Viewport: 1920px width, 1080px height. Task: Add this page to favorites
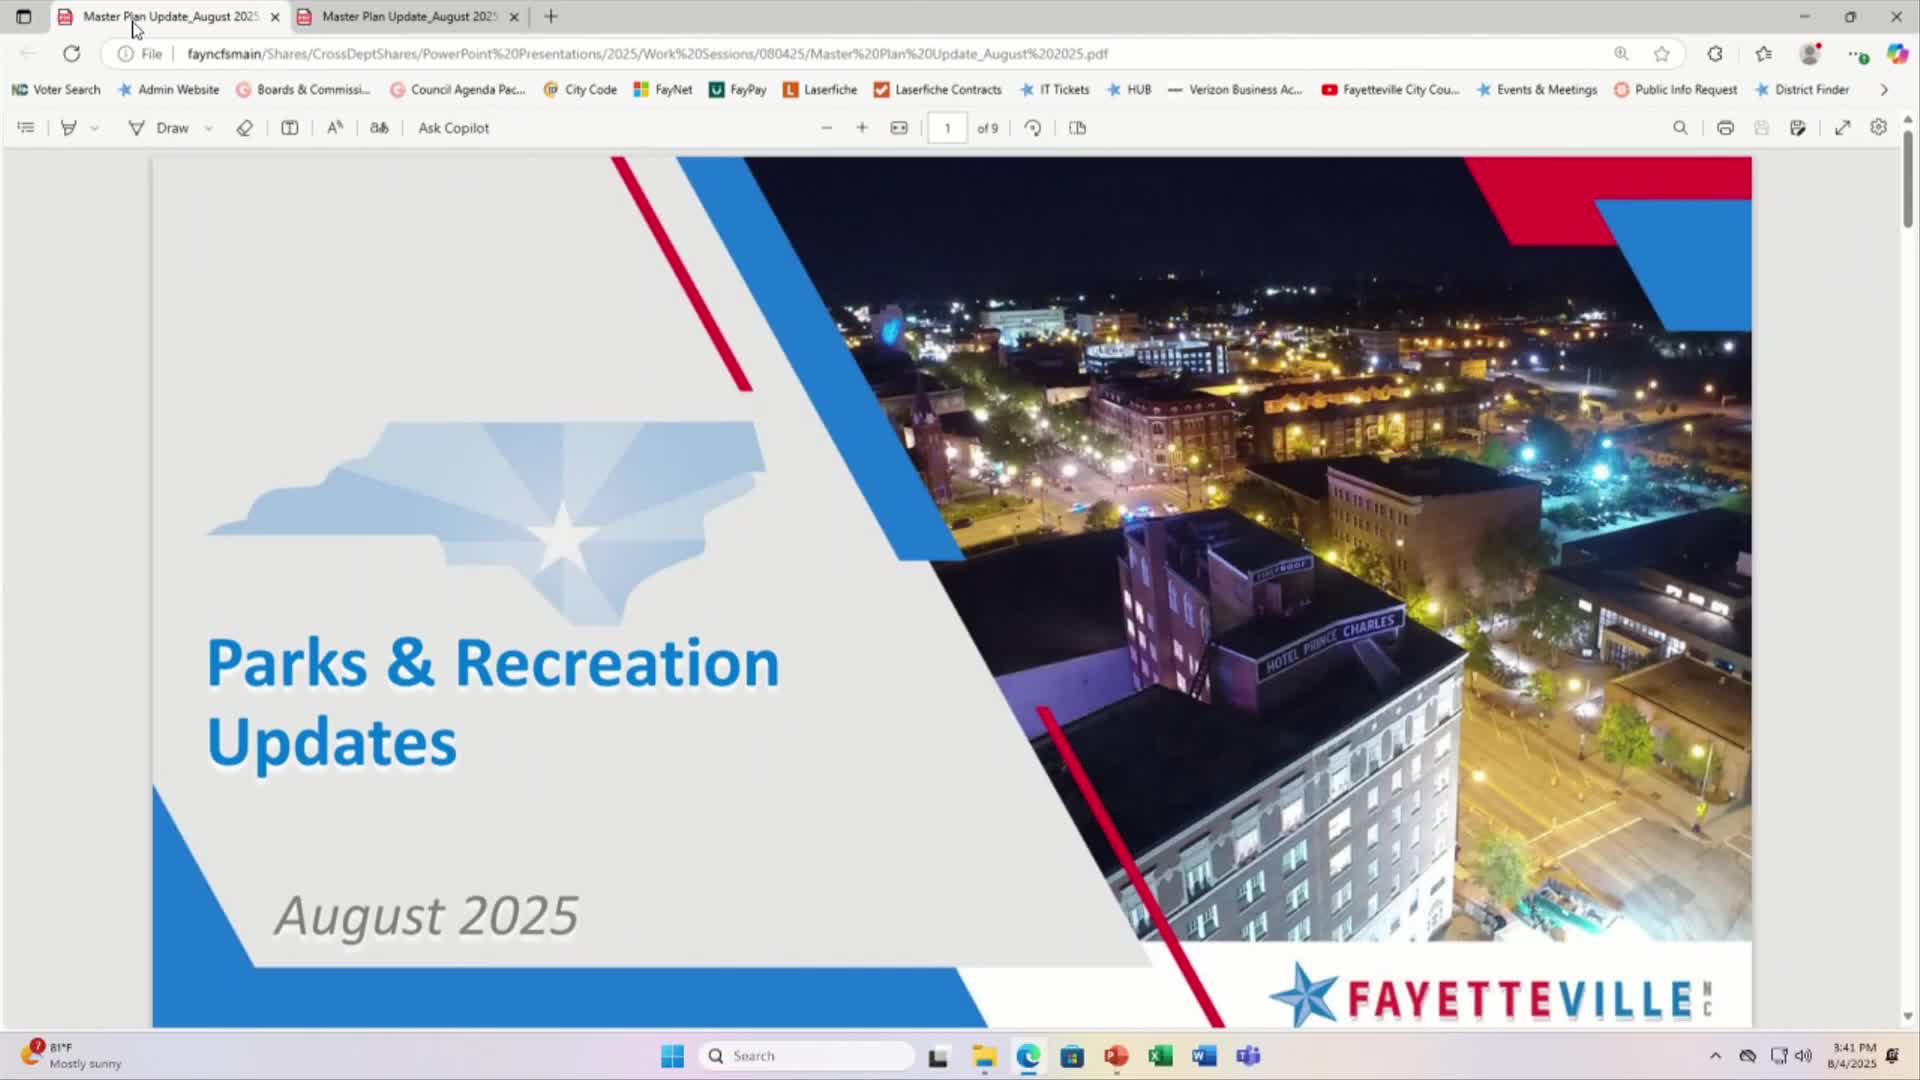pos(1661,54)
